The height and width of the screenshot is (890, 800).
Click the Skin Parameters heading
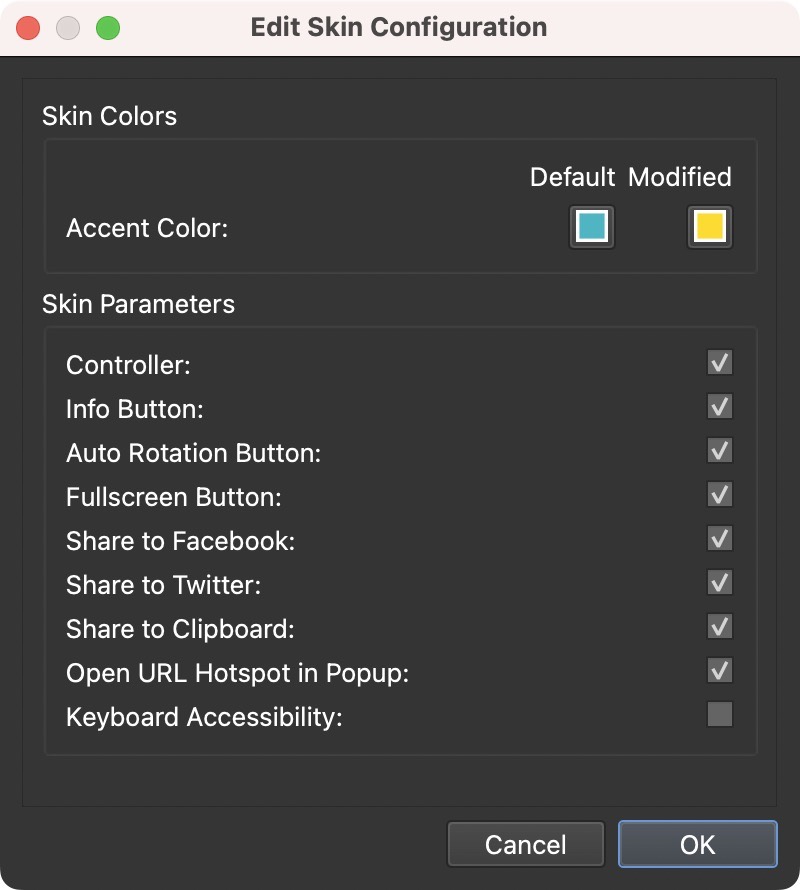click(x=139, y=304)
